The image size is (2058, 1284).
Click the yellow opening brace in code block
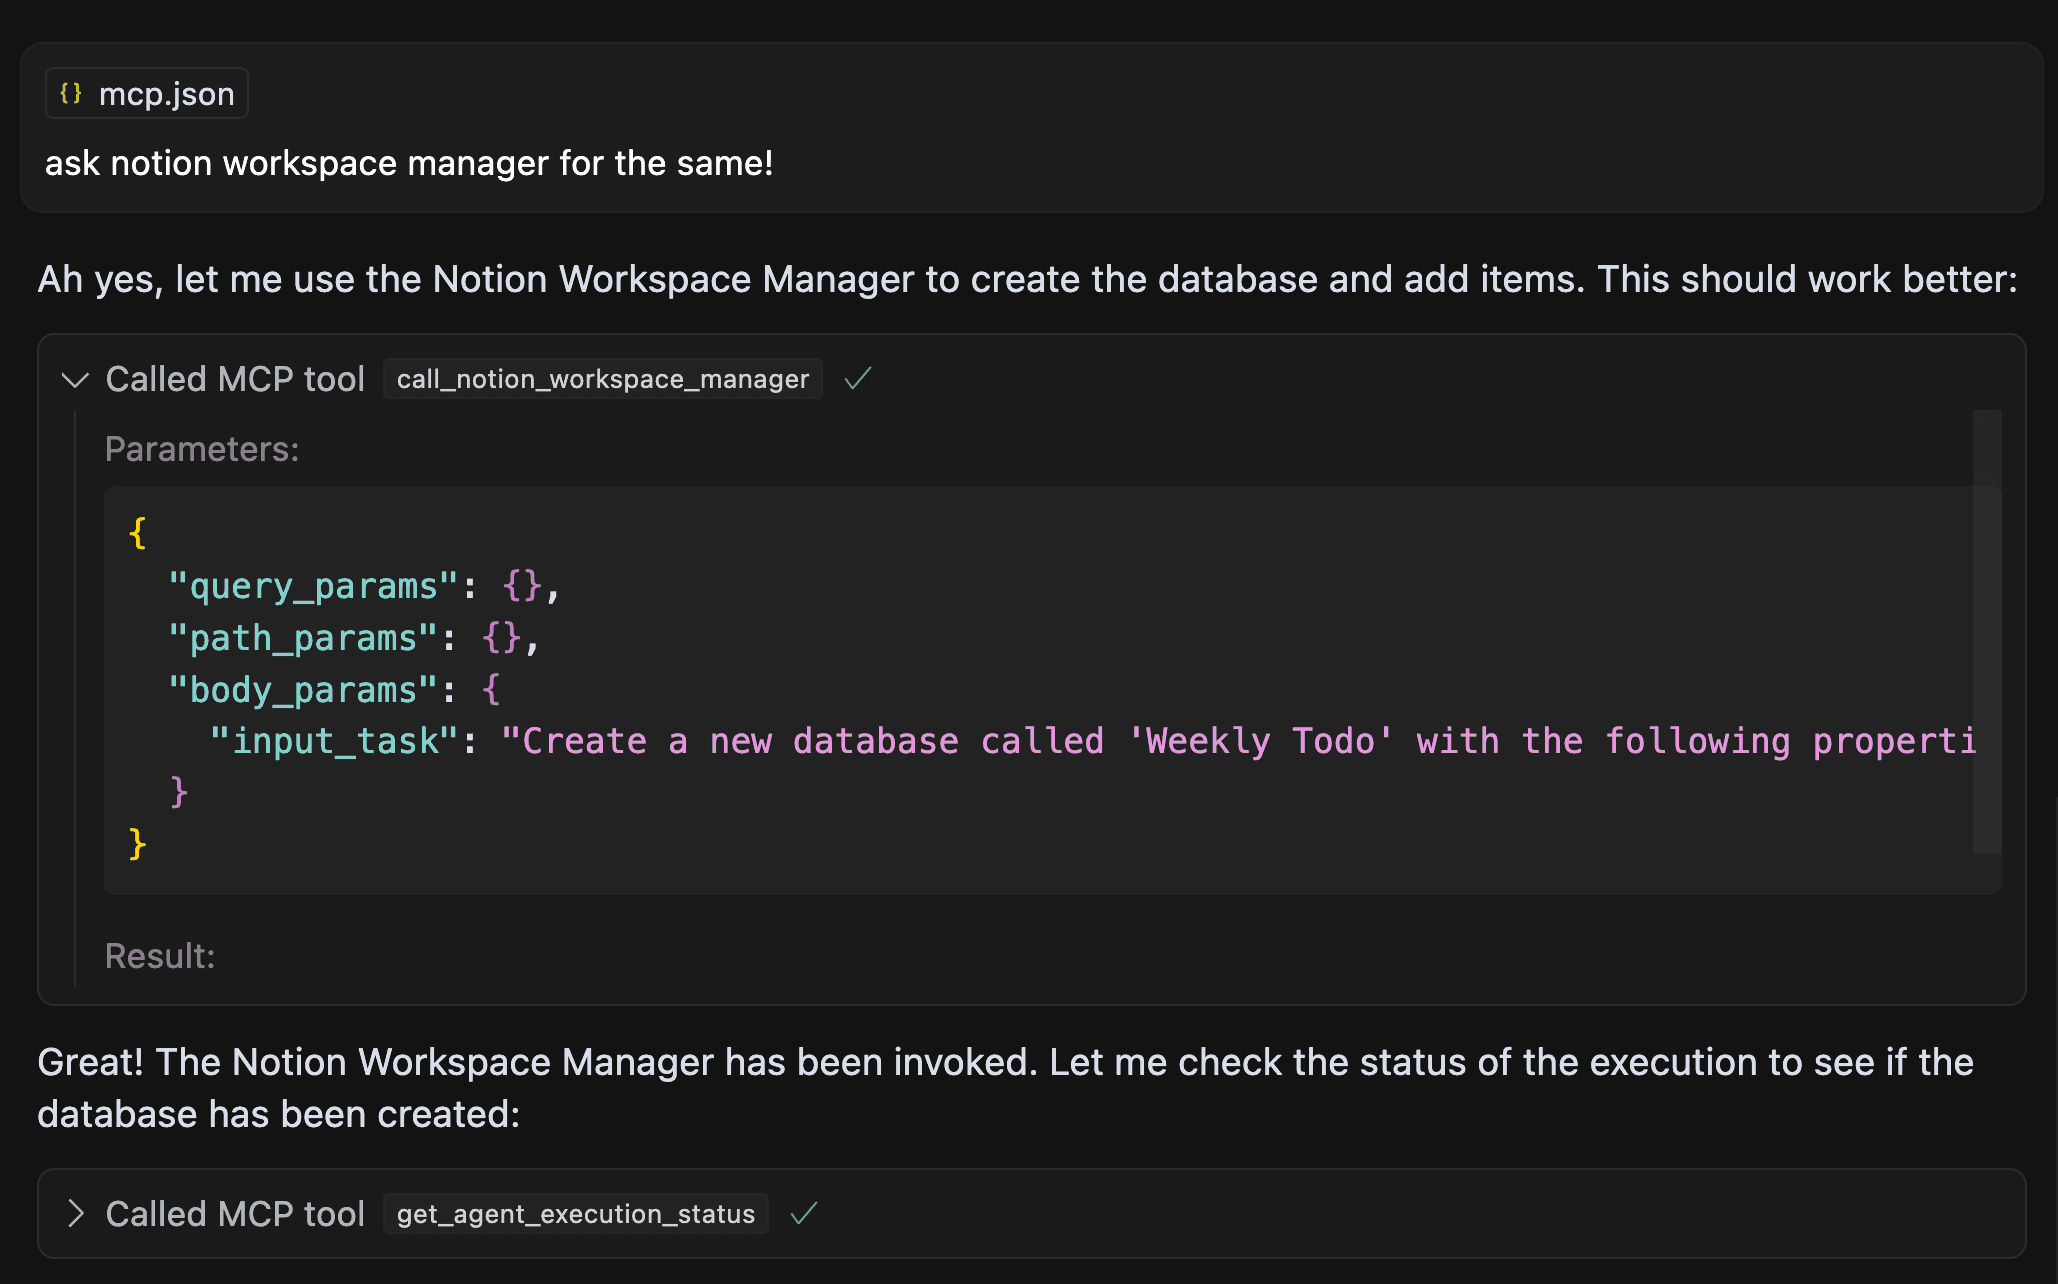(x=138, y=533)
